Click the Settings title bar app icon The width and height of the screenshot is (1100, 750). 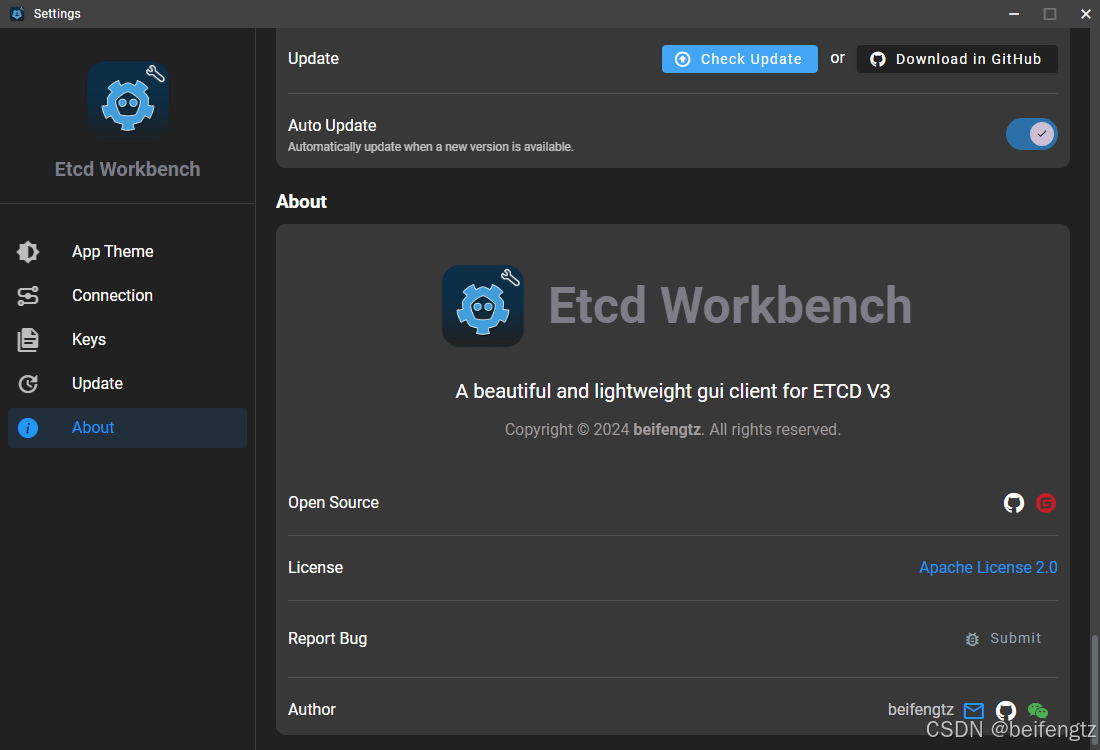tap(18, 14)
